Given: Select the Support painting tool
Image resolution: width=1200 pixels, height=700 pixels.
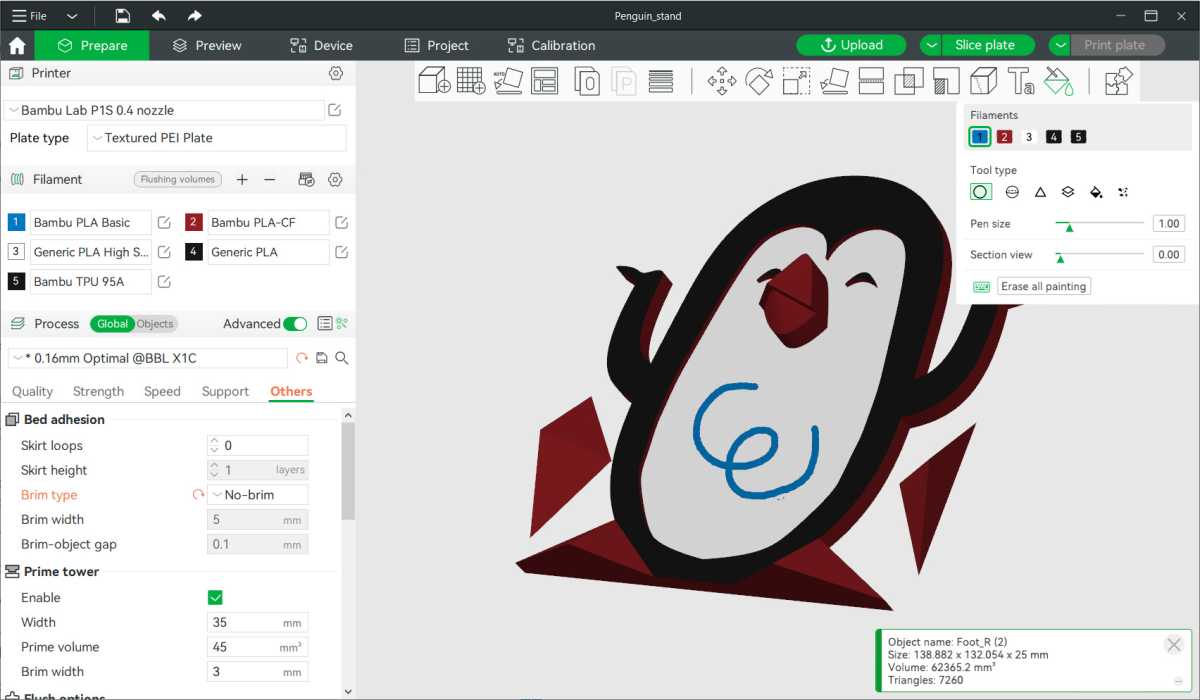Looking at the screenshot, I should (946, 81).
